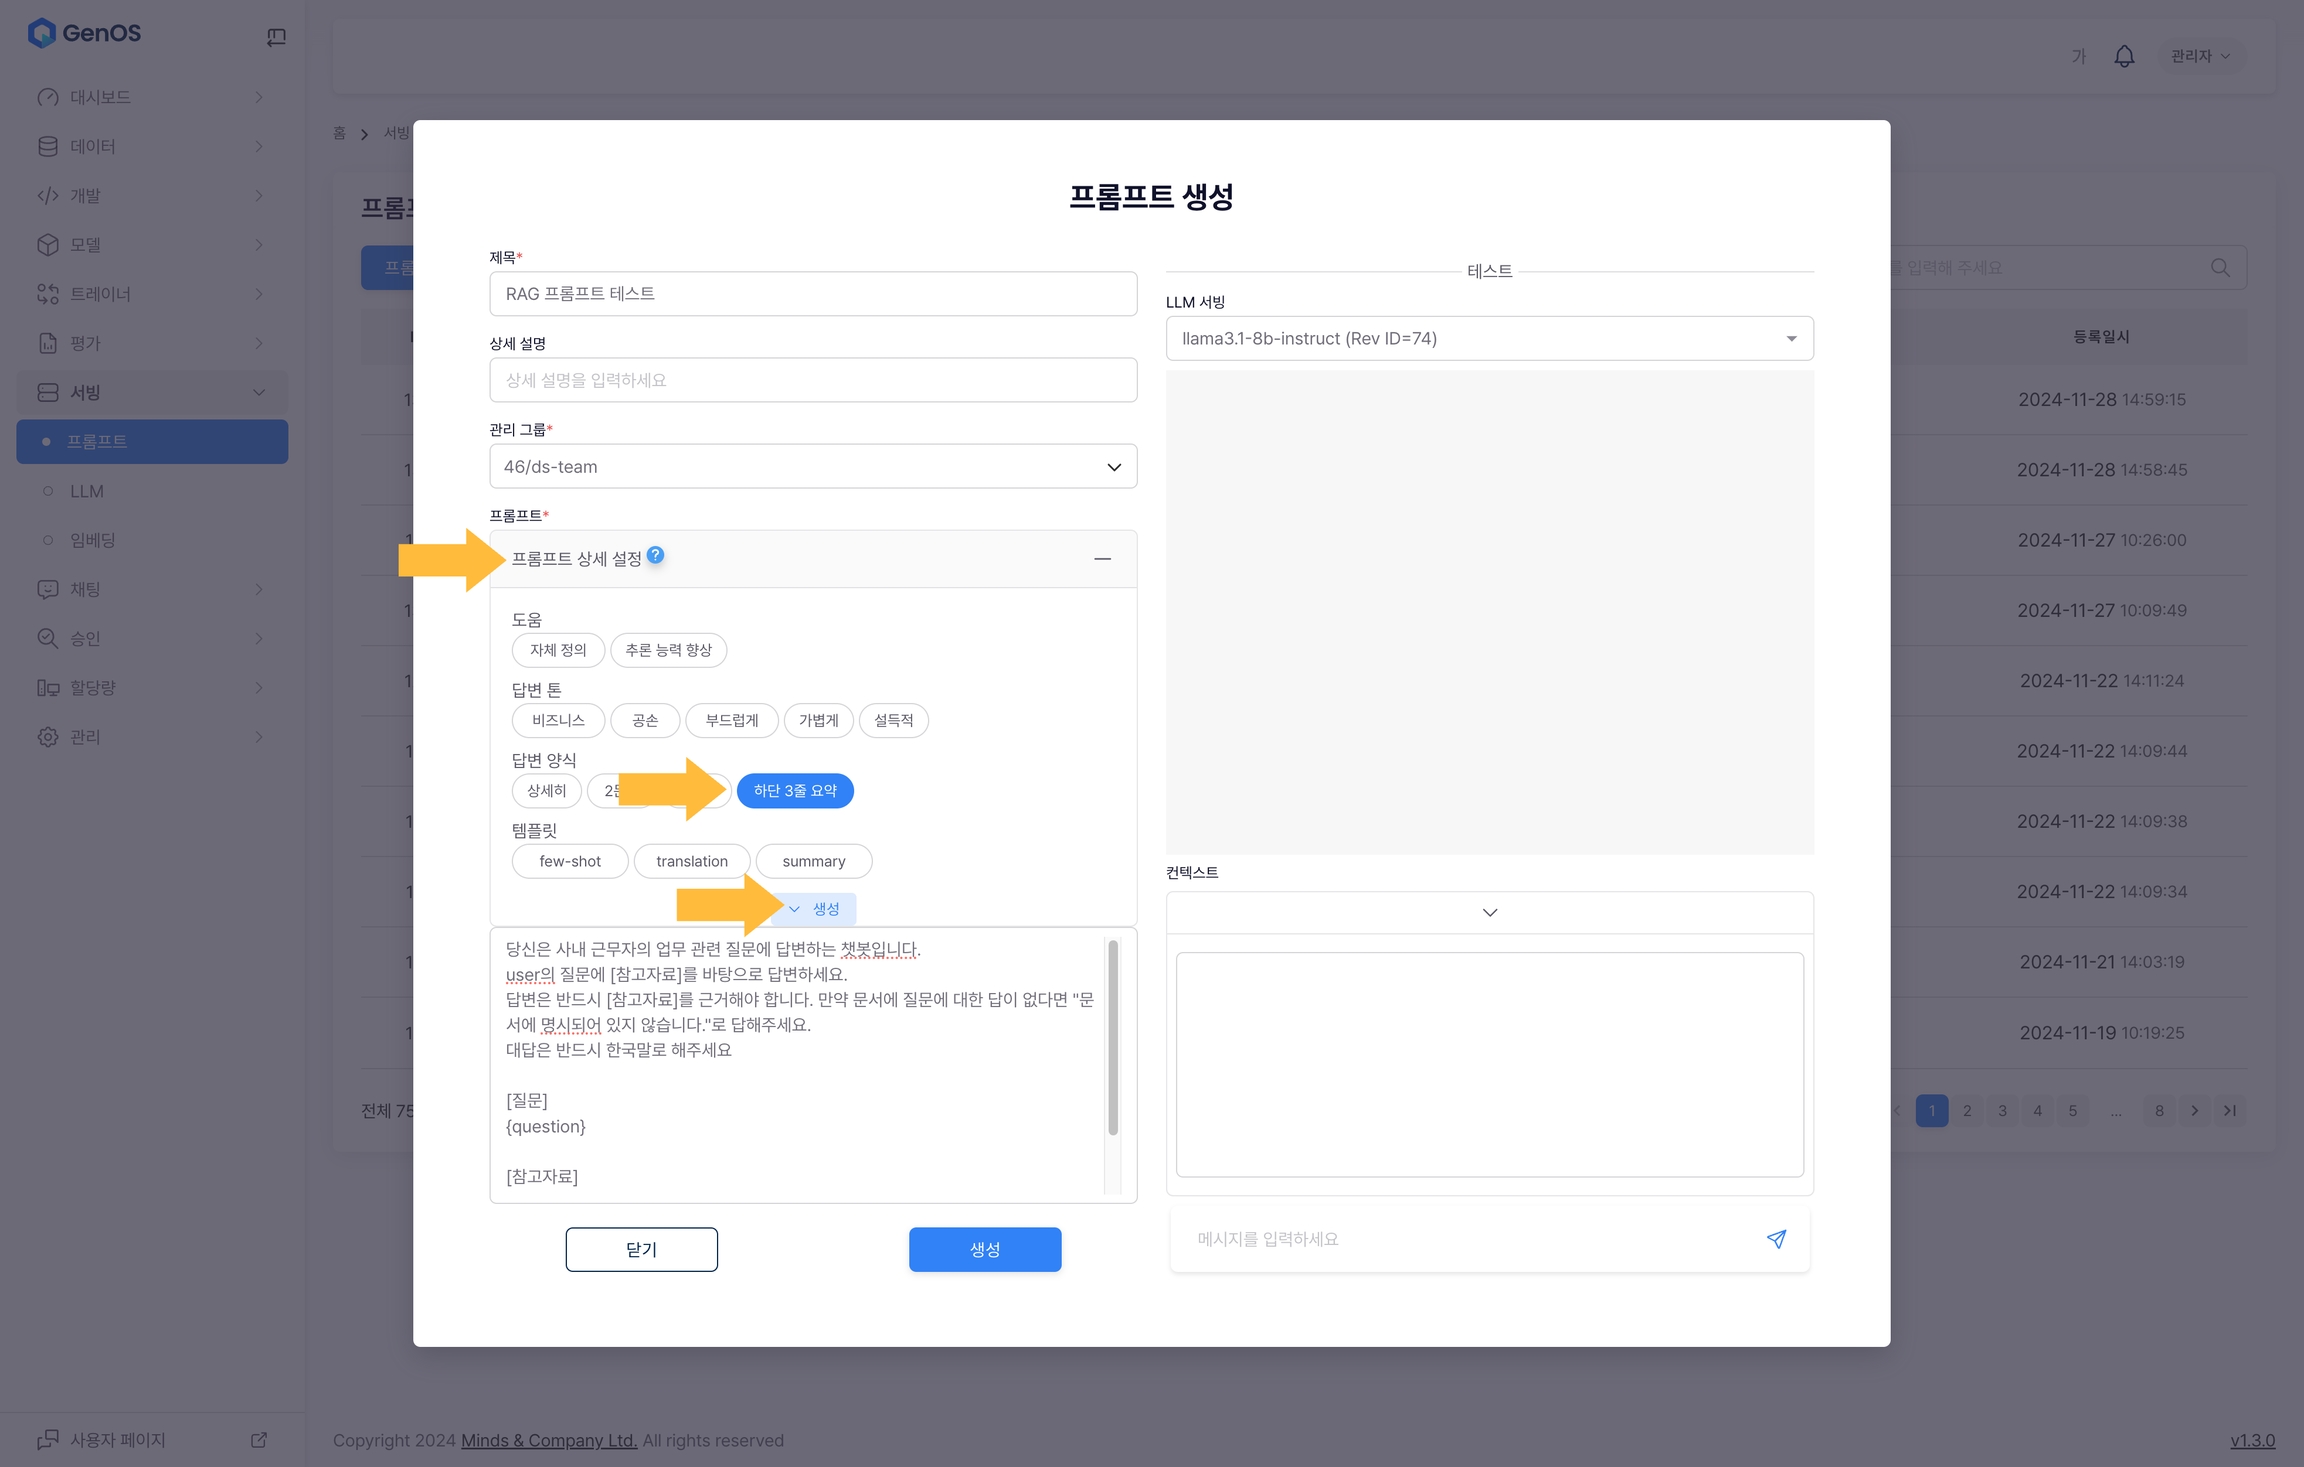Click the 제목 title input field

pos(812,294)
